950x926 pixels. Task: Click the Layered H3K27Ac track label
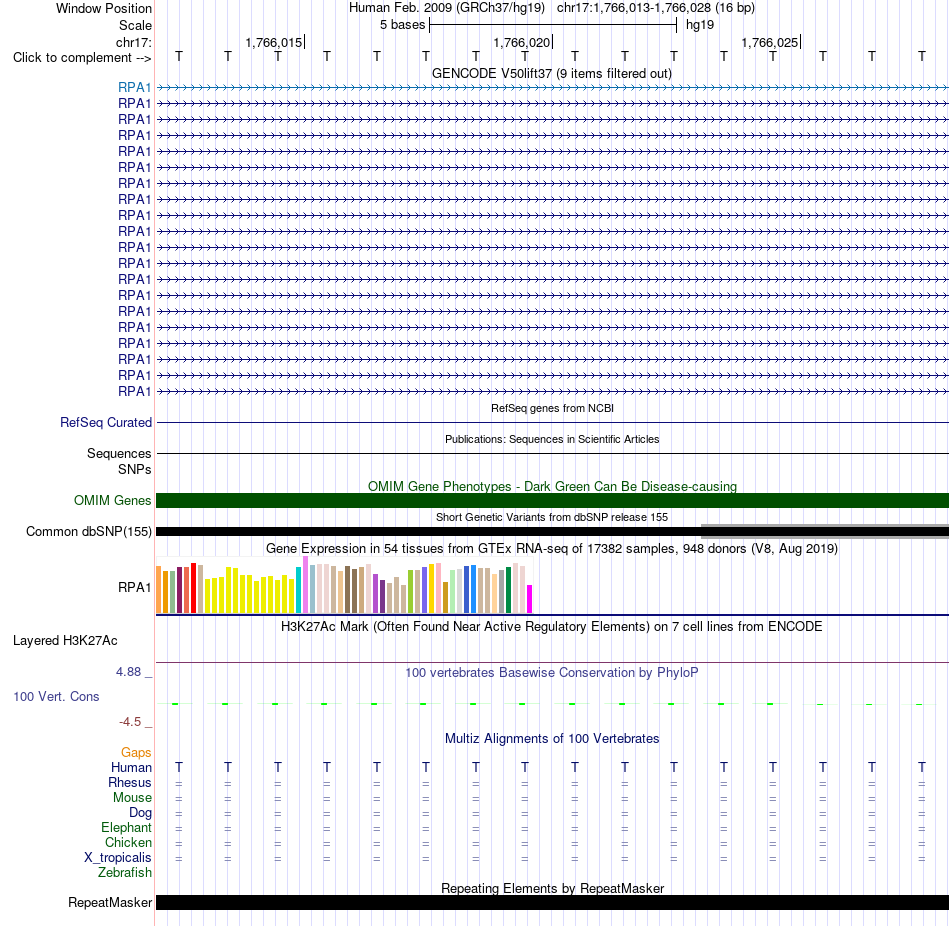65,641
